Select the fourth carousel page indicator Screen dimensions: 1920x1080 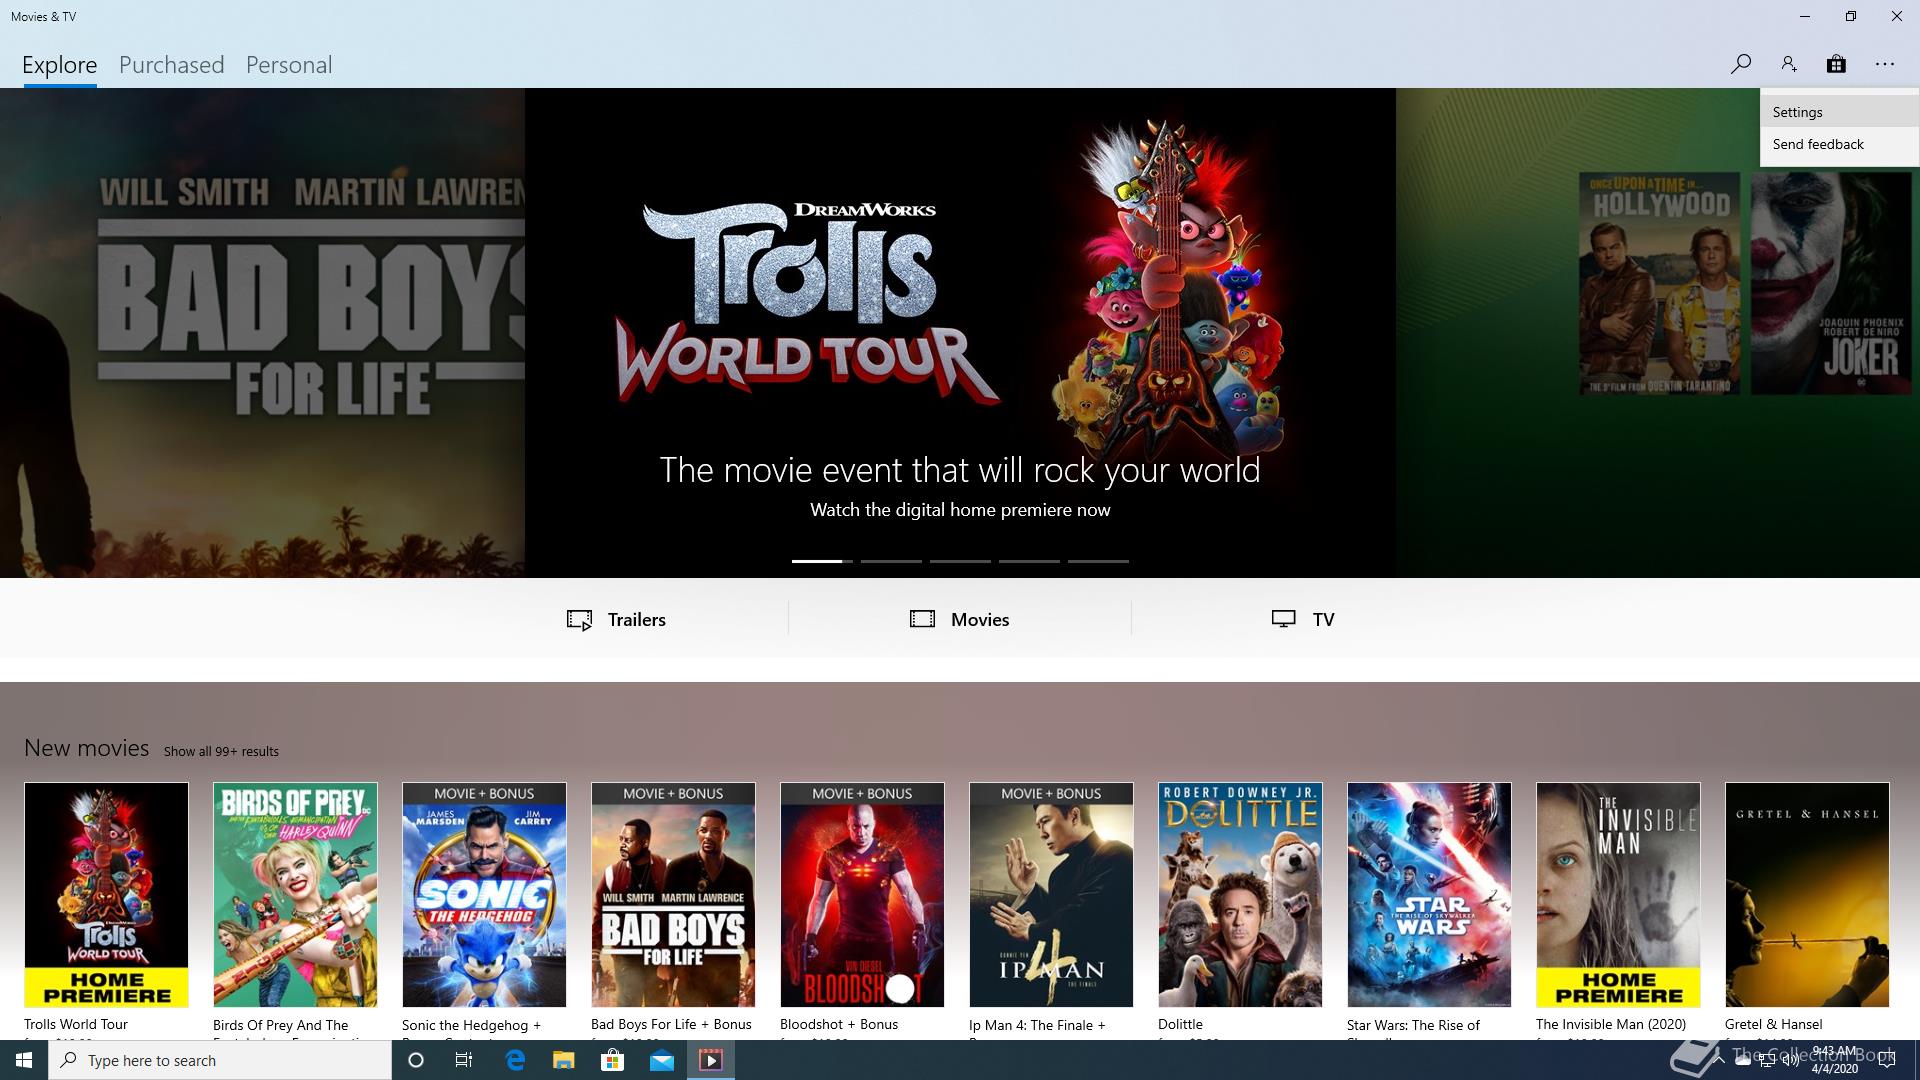[1029, 561]
